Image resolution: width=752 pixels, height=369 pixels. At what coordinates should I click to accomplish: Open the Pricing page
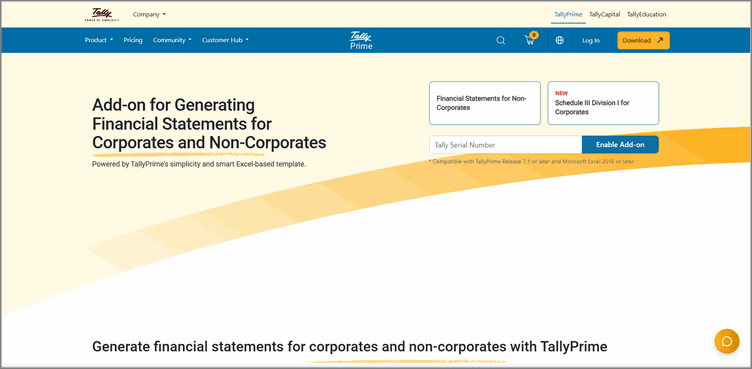pyautogui.click(x=133, y=40)
